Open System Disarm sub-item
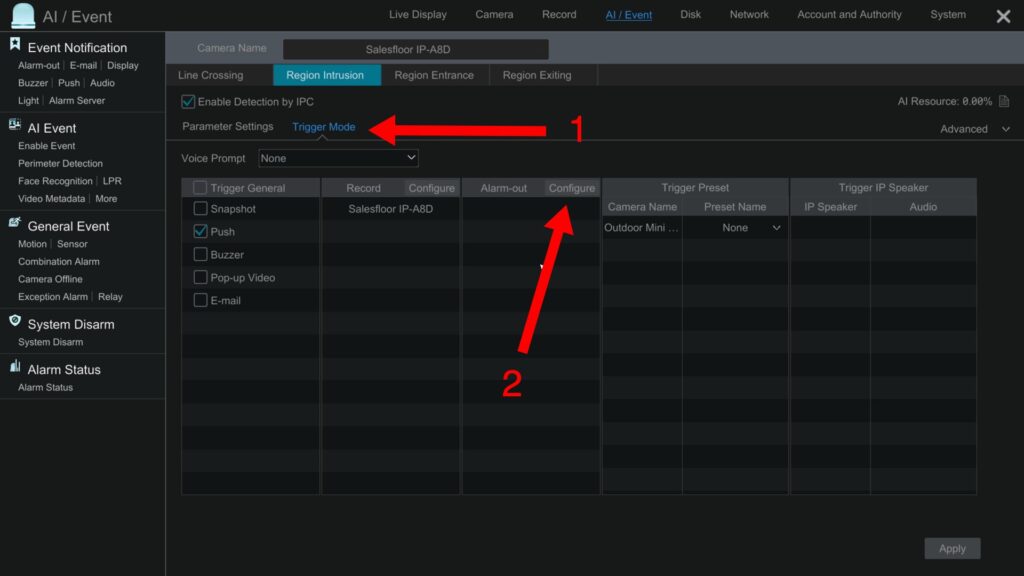 pyautogui.click(x=50, y=342)
